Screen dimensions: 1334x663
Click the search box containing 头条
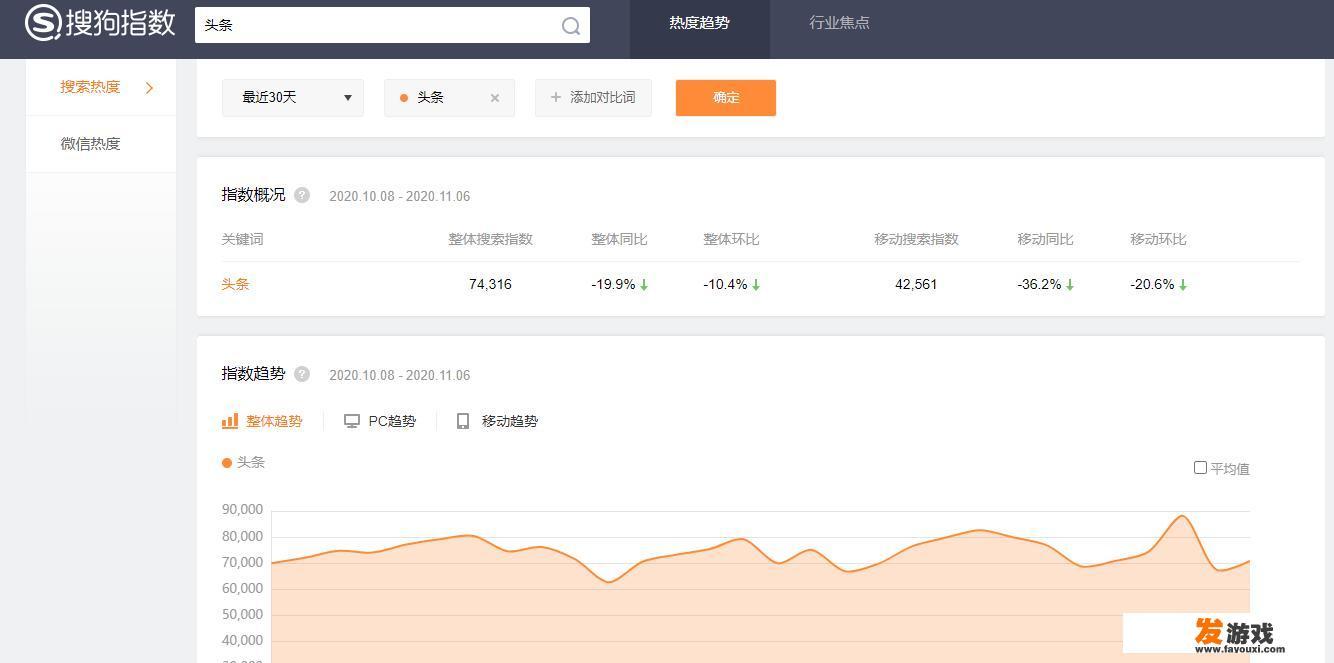(392, 25)
